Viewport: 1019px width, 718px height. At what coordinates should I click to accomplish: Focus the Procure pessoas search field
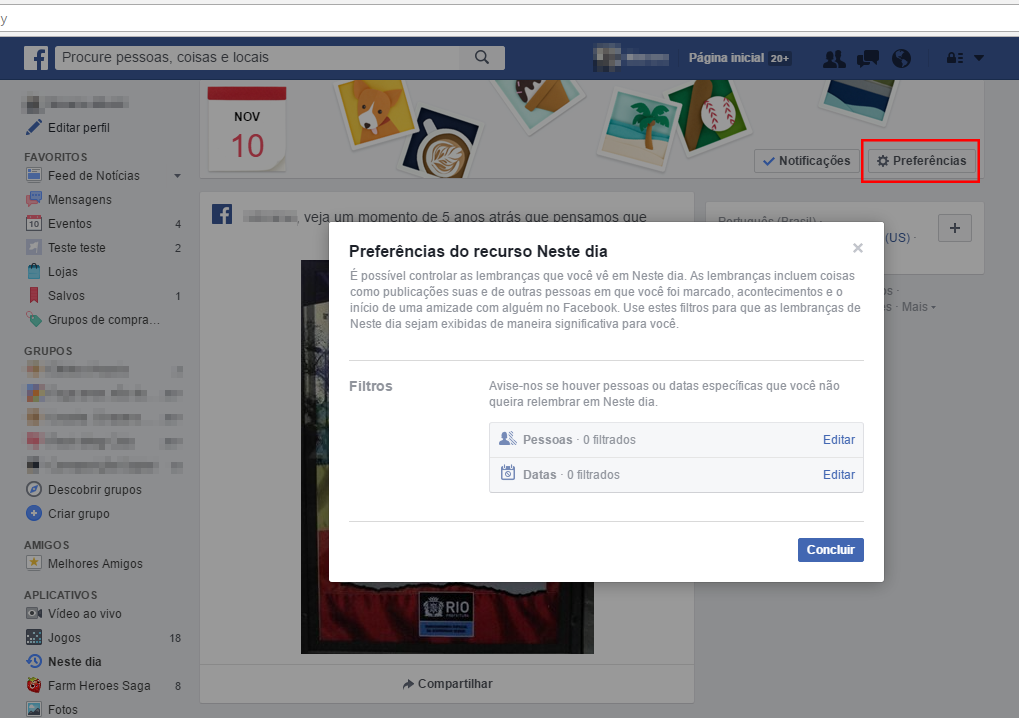[260, 58]
